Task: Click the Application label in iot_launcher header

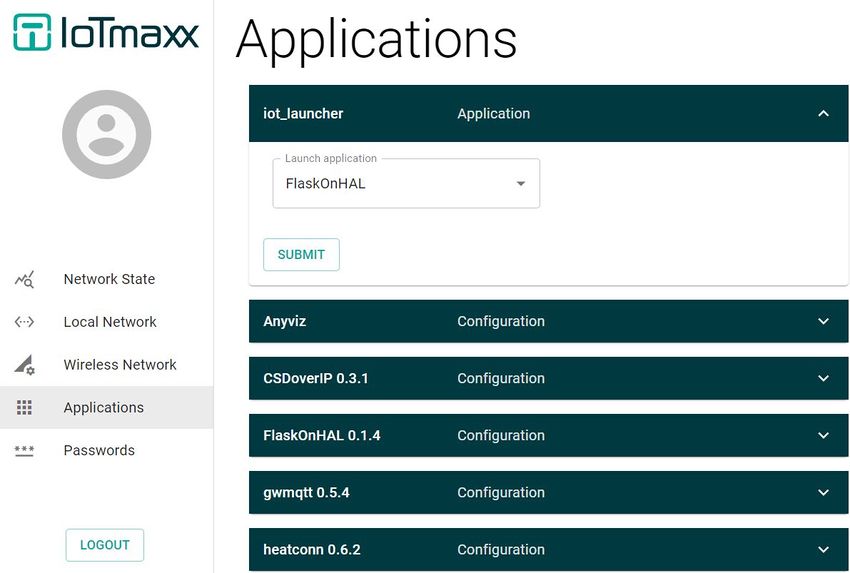Action: tap(493, 114)
